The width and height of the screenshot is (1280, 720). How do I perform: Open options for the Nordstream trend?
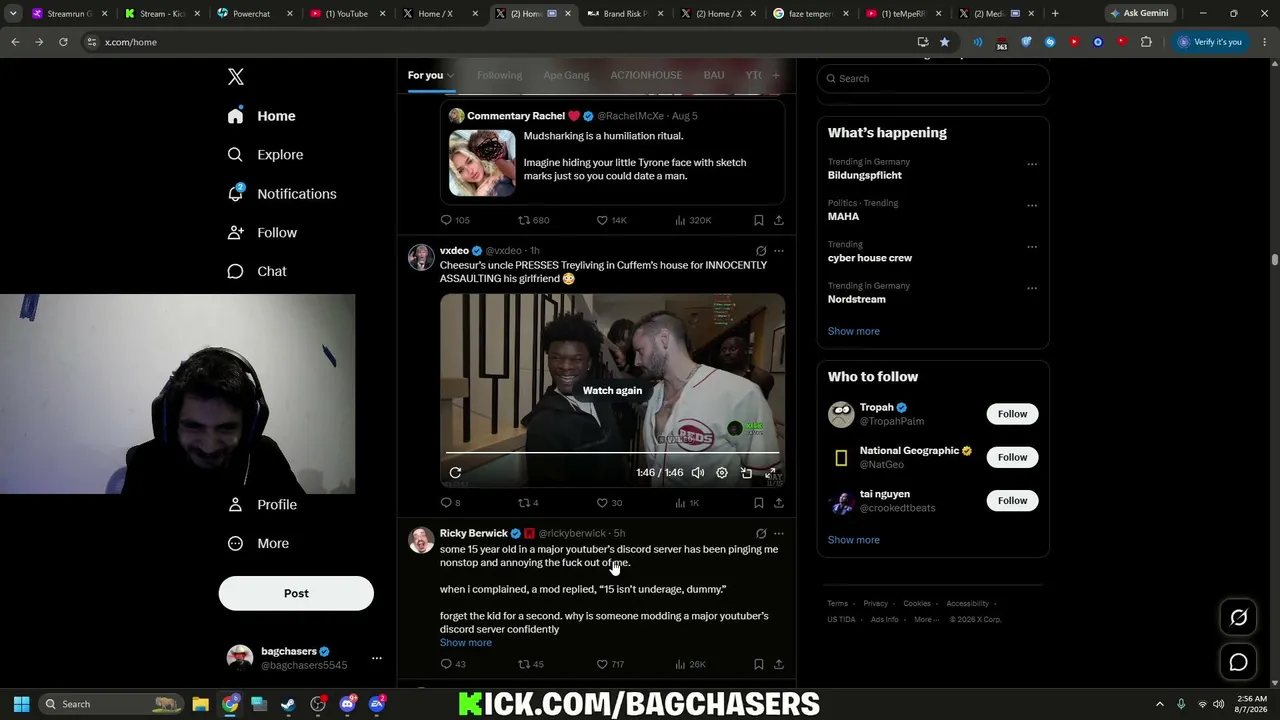coord(1032,288)
